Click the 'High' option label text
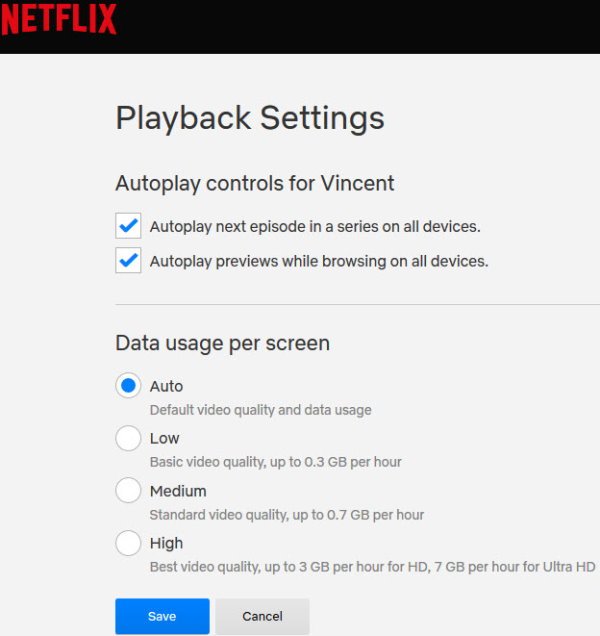Viewport: 600px width, 636px height. coord(167,543)
